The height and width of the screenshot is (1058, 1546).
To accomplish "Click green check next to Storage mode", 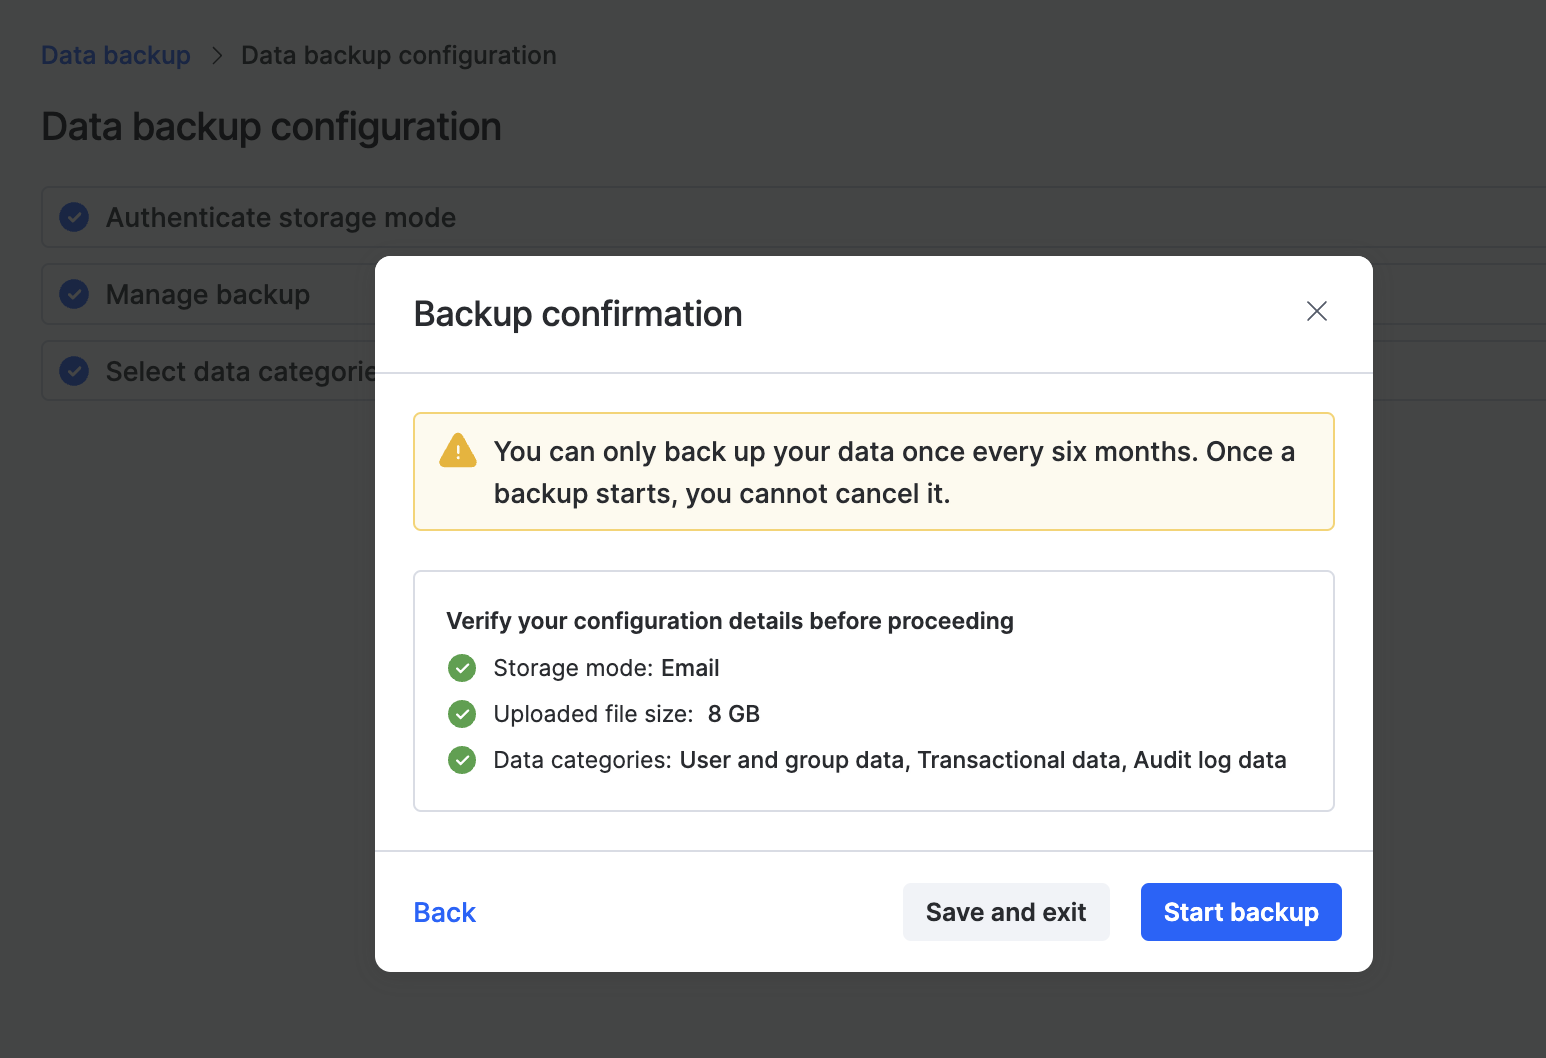I will pyautogui.click(x=462, y=667).
